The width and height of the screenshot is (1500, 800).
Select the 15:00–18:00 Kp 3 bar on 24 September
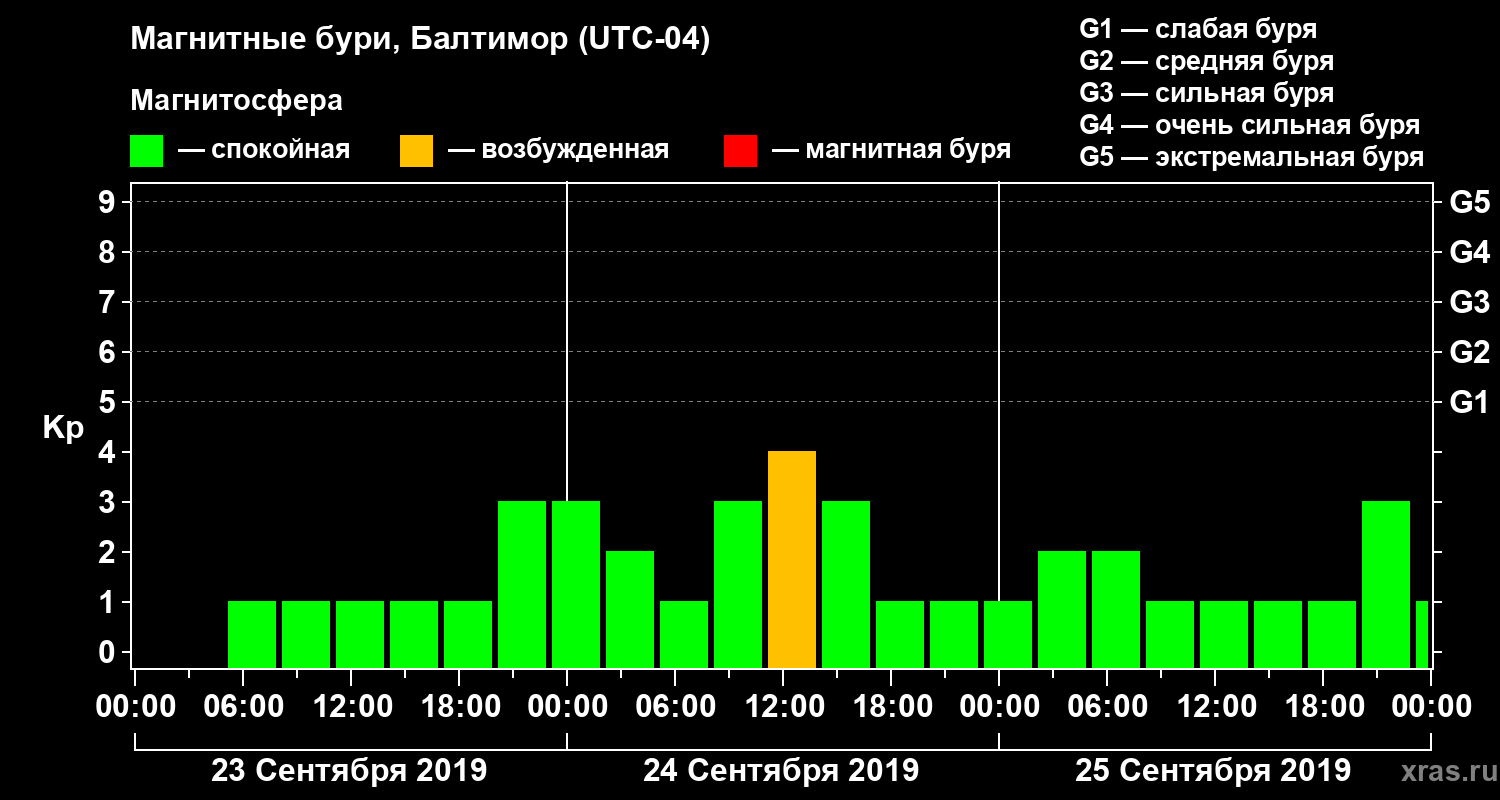coord(846,584)
